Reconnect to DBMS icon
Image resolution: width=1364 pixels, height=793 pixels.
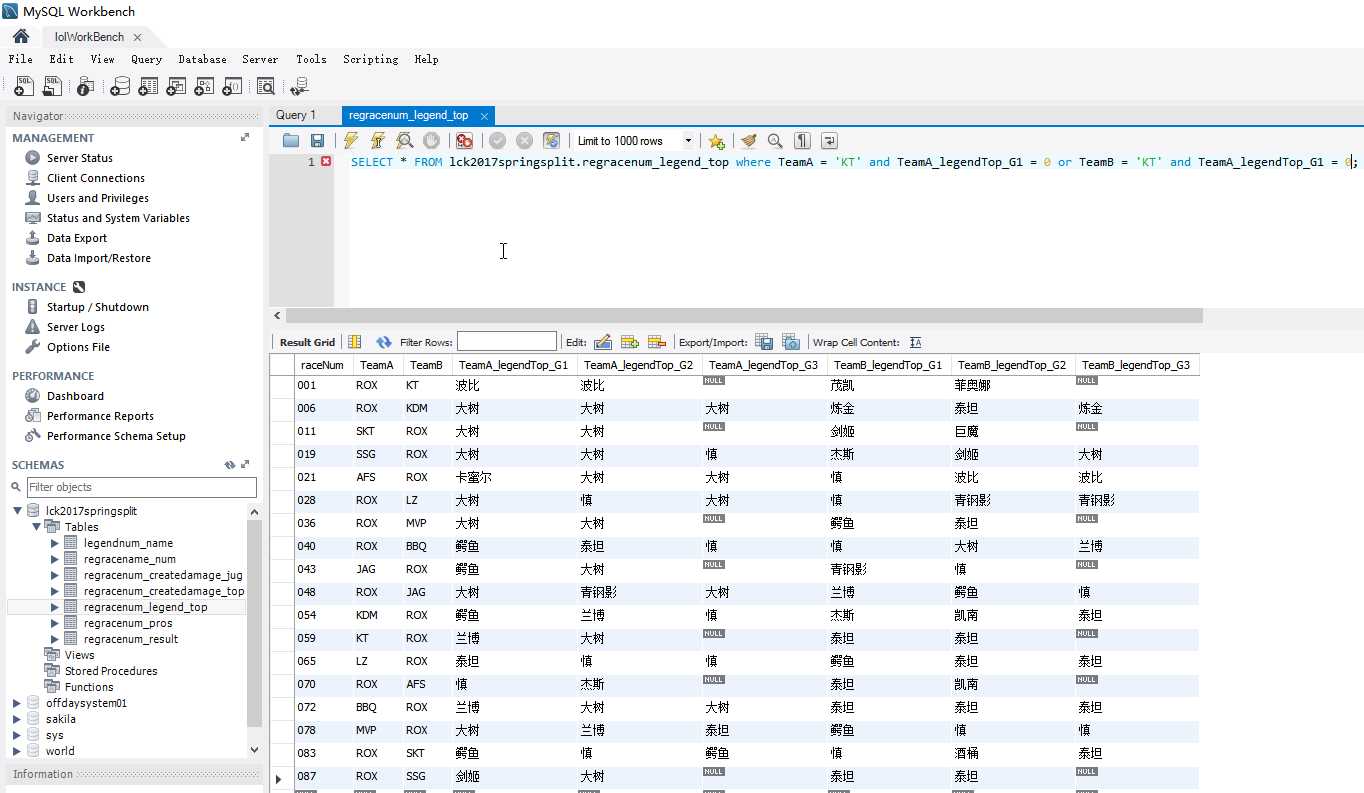coord(299,87)
